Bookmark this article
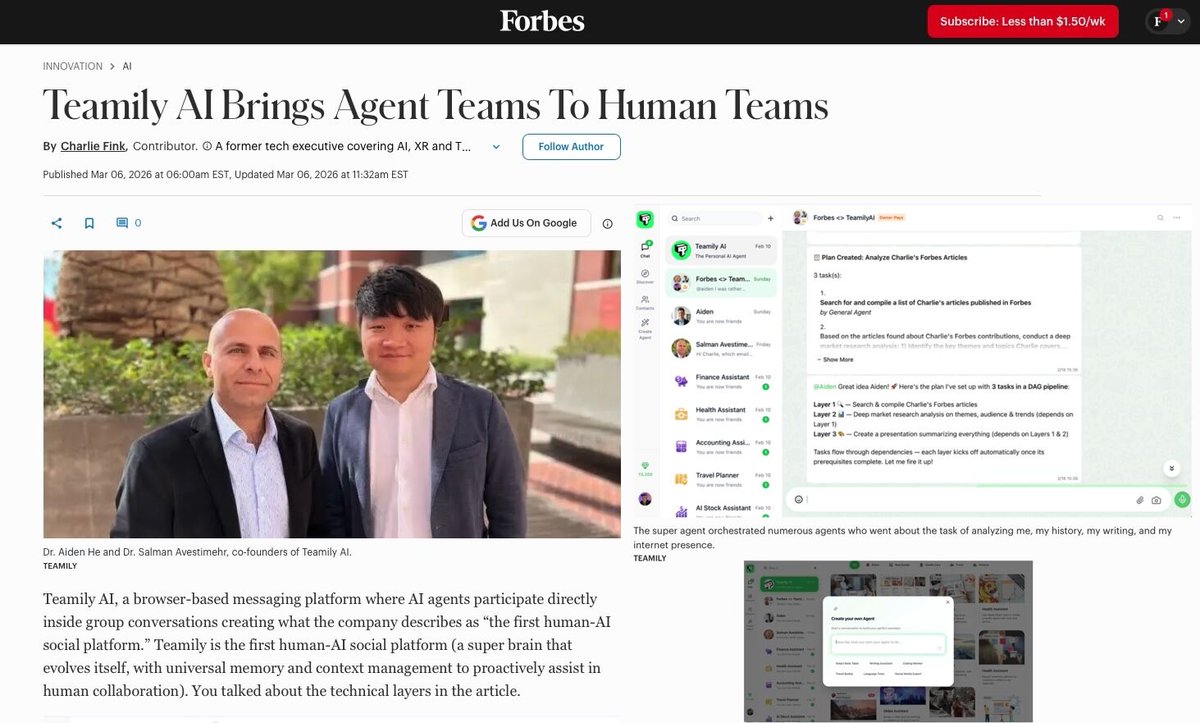The height and width of the screenshot is (723, 1200). (x=89, y=223)
